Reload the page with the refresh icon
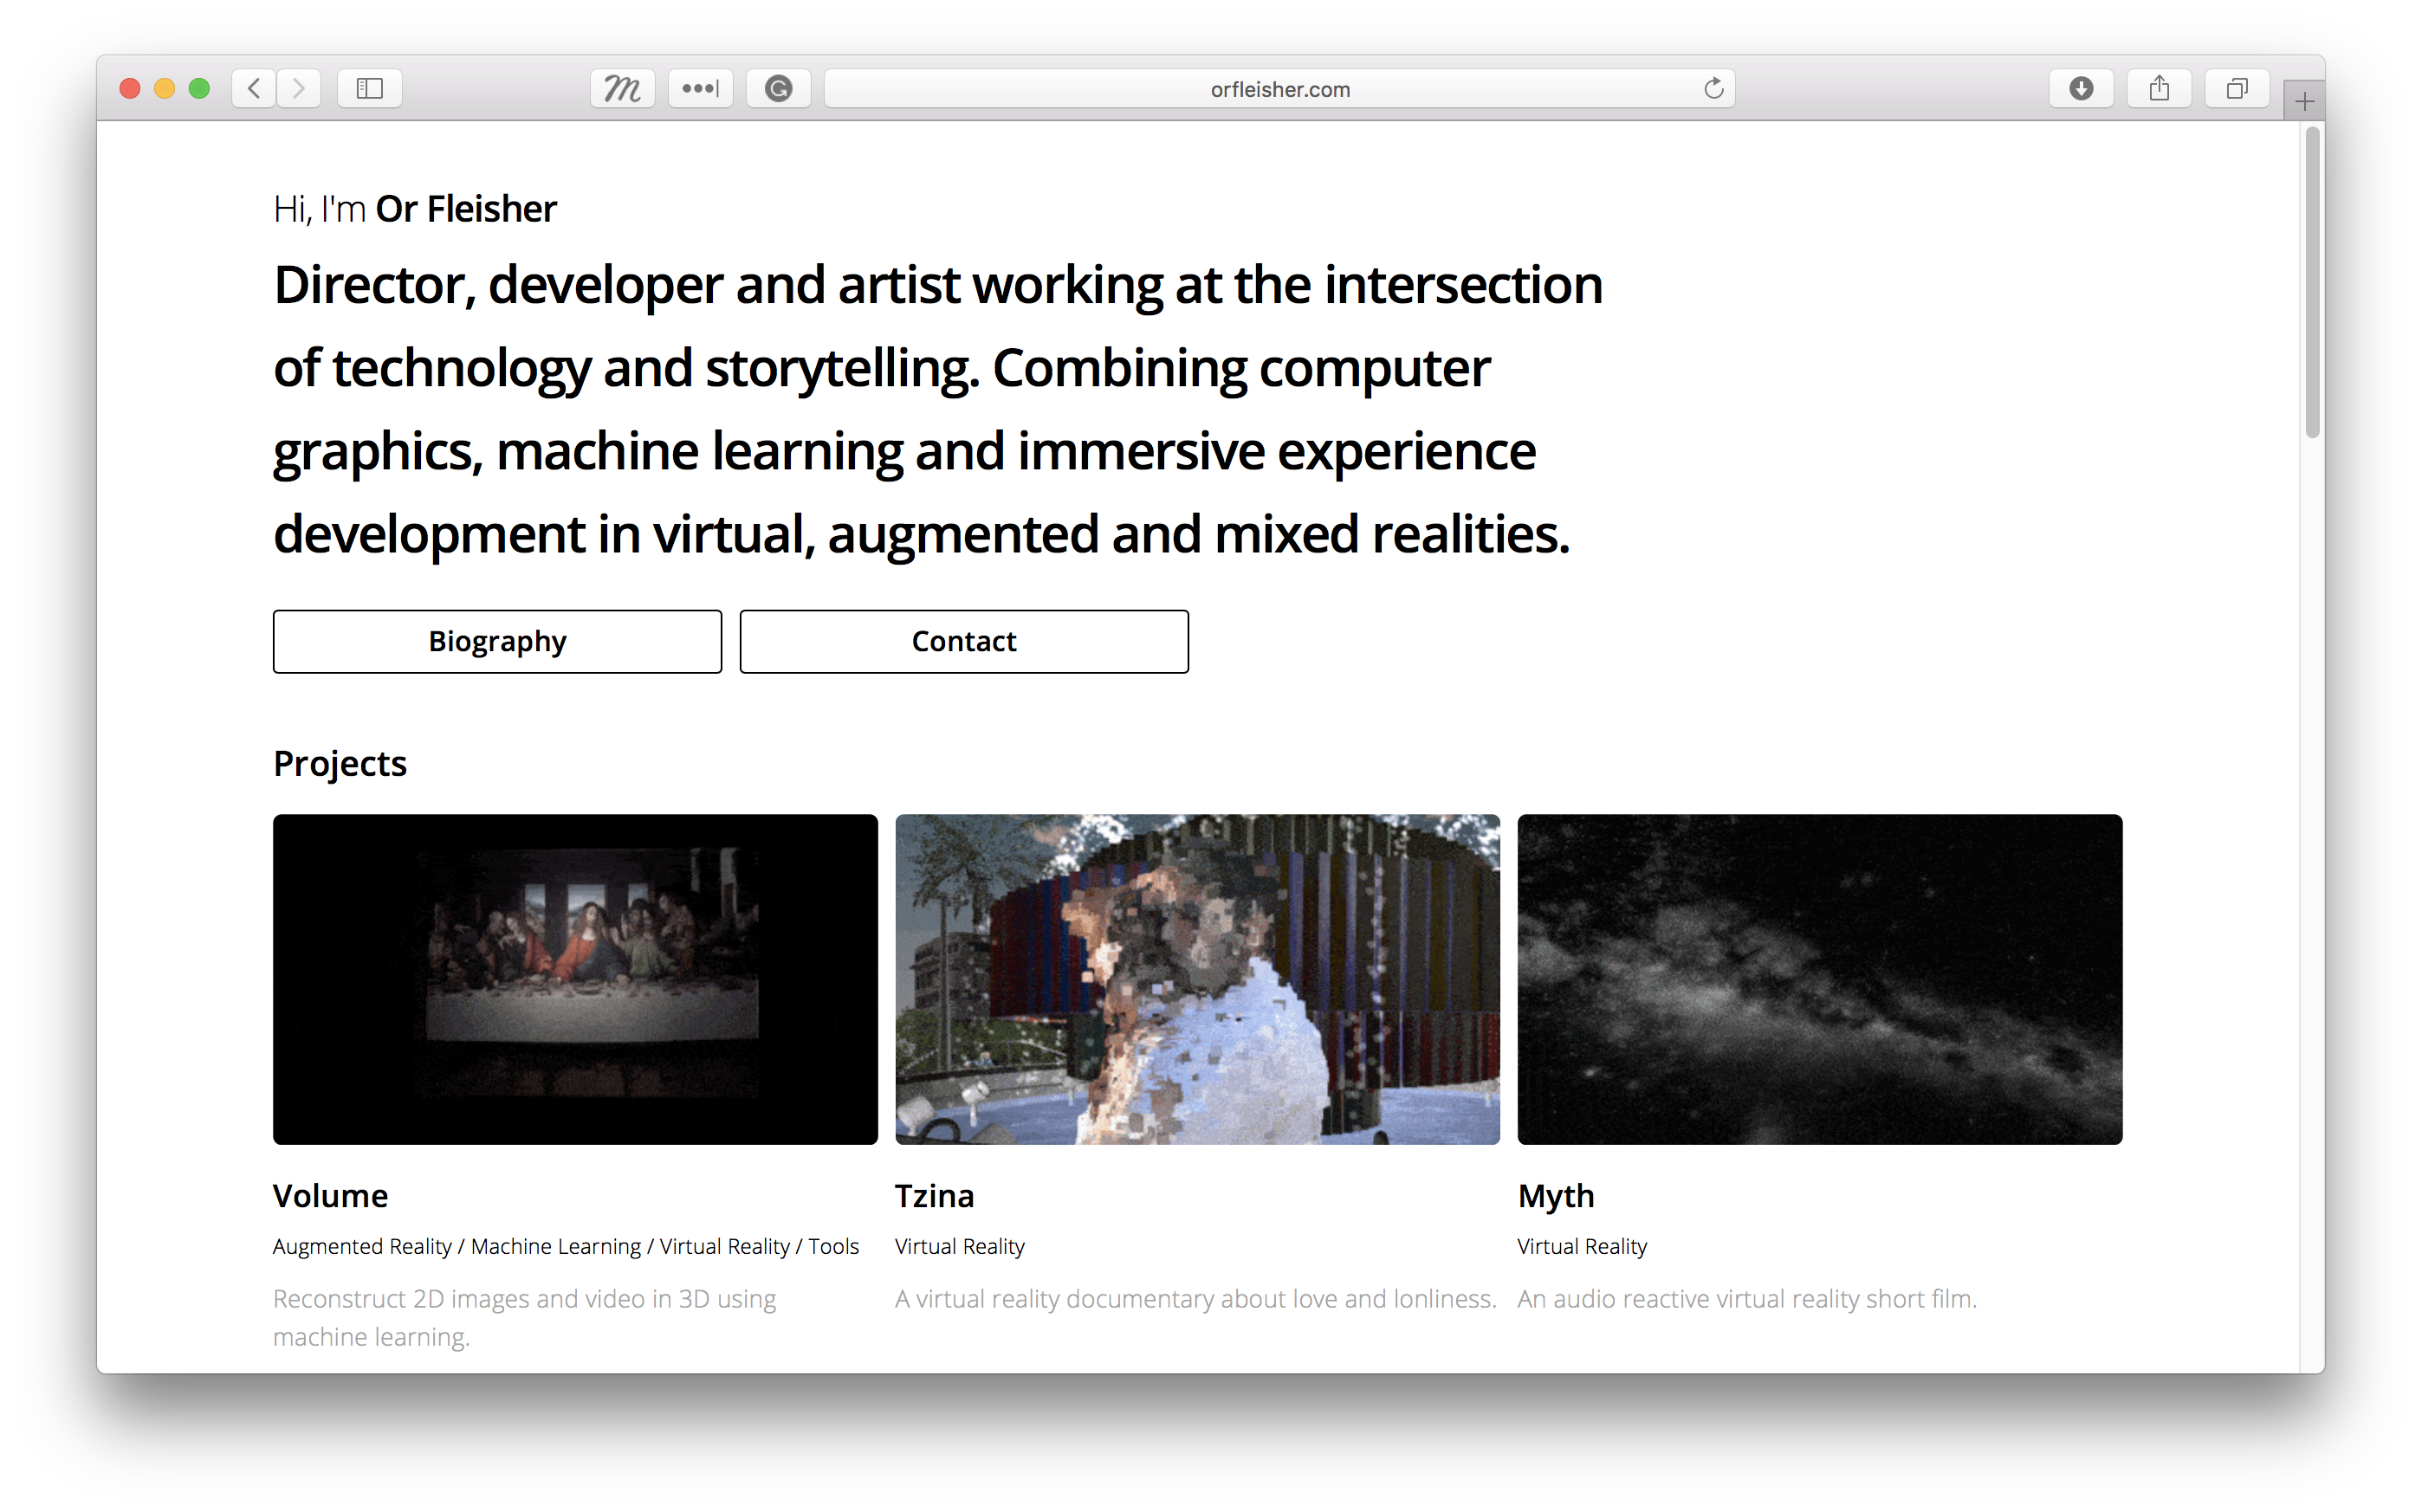Image resolution: width=2422 pixels, height=1512 pixels. 1714,89
